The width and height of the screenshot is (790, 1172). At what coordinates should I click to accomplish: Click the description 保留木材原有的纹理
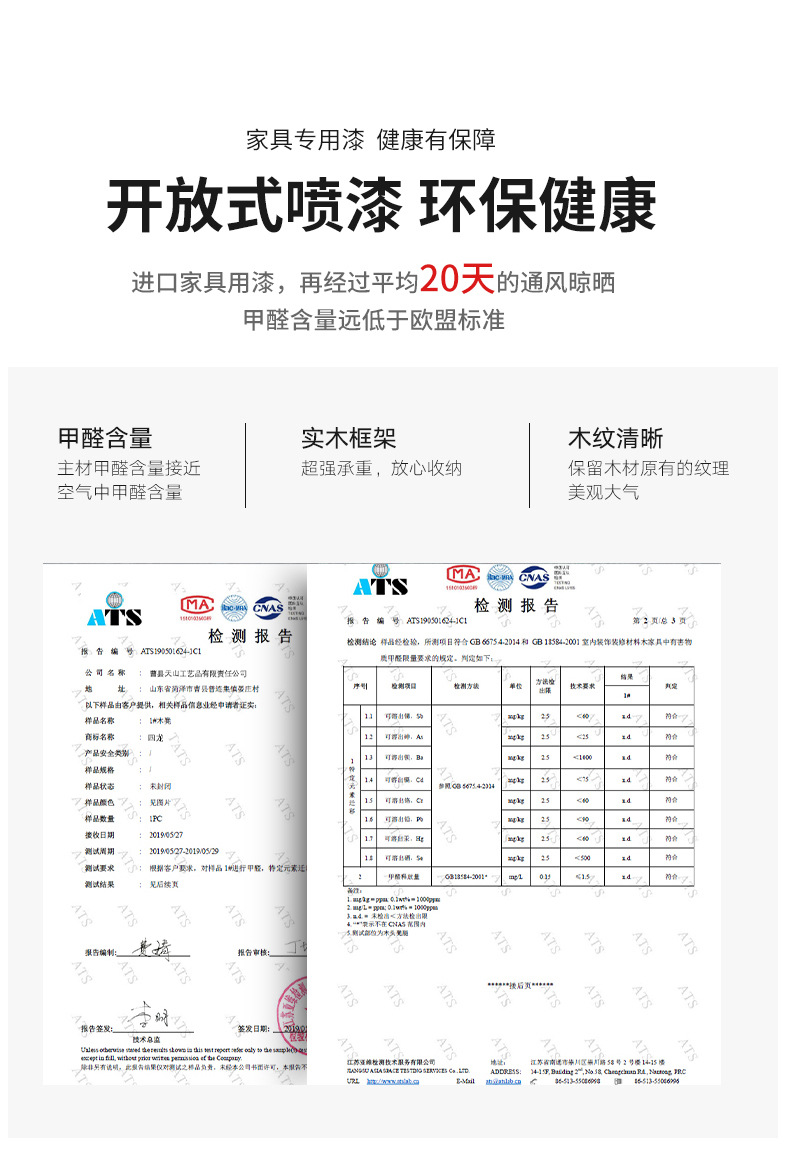649,469
